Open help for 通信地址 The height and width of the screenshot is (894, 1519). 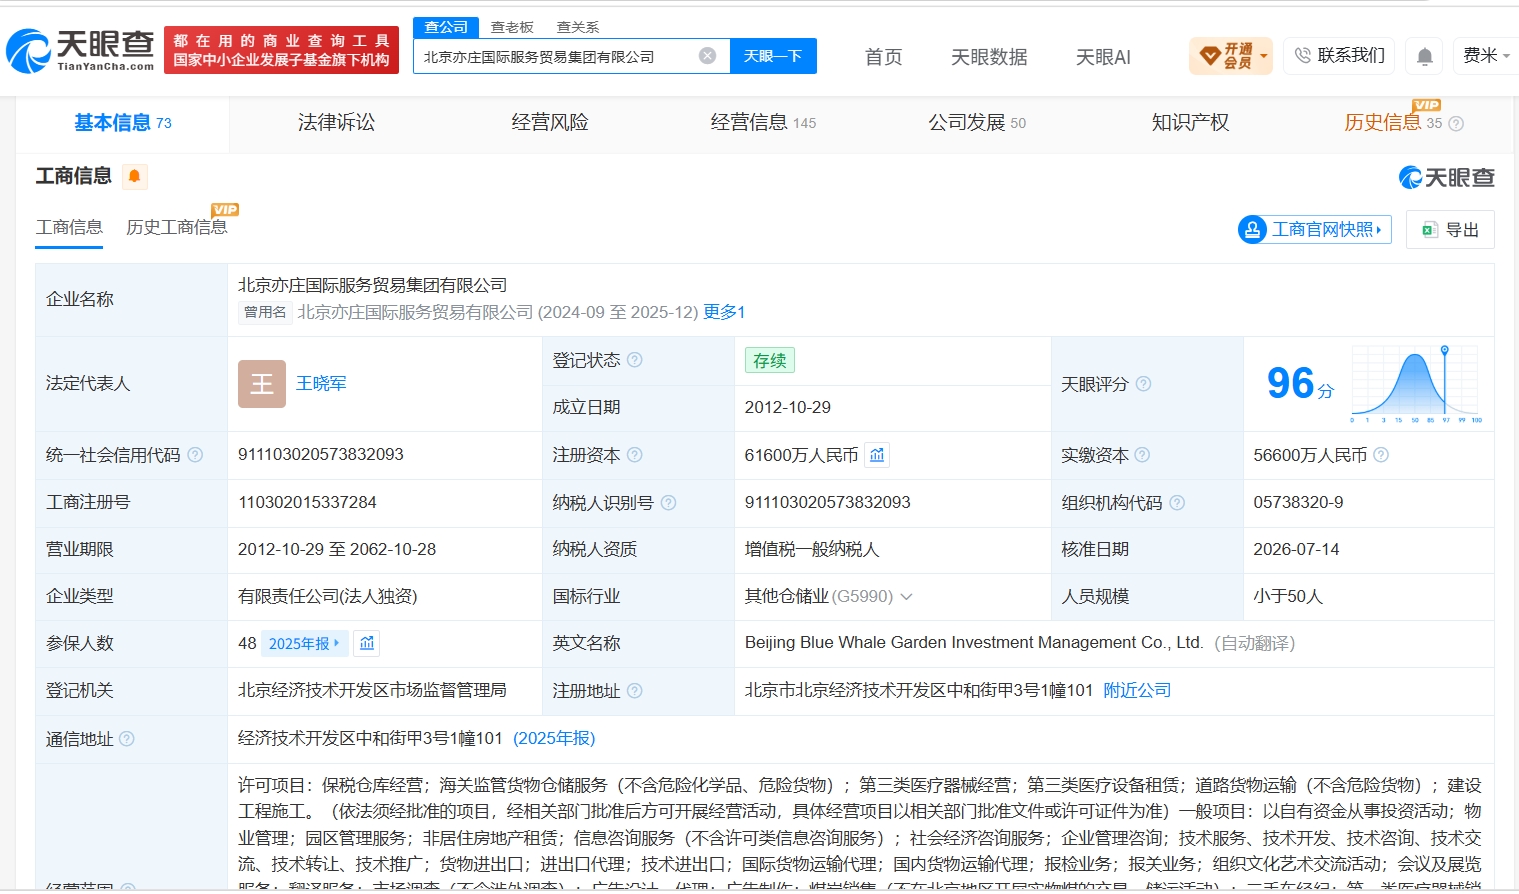(127, 739)
